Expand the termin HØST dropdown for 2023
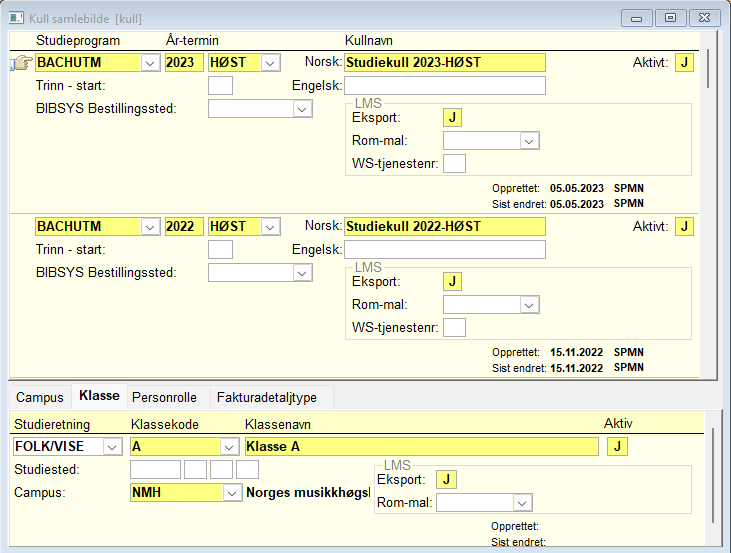Screen dimensions: 731x553 click(x=270, y=63)
